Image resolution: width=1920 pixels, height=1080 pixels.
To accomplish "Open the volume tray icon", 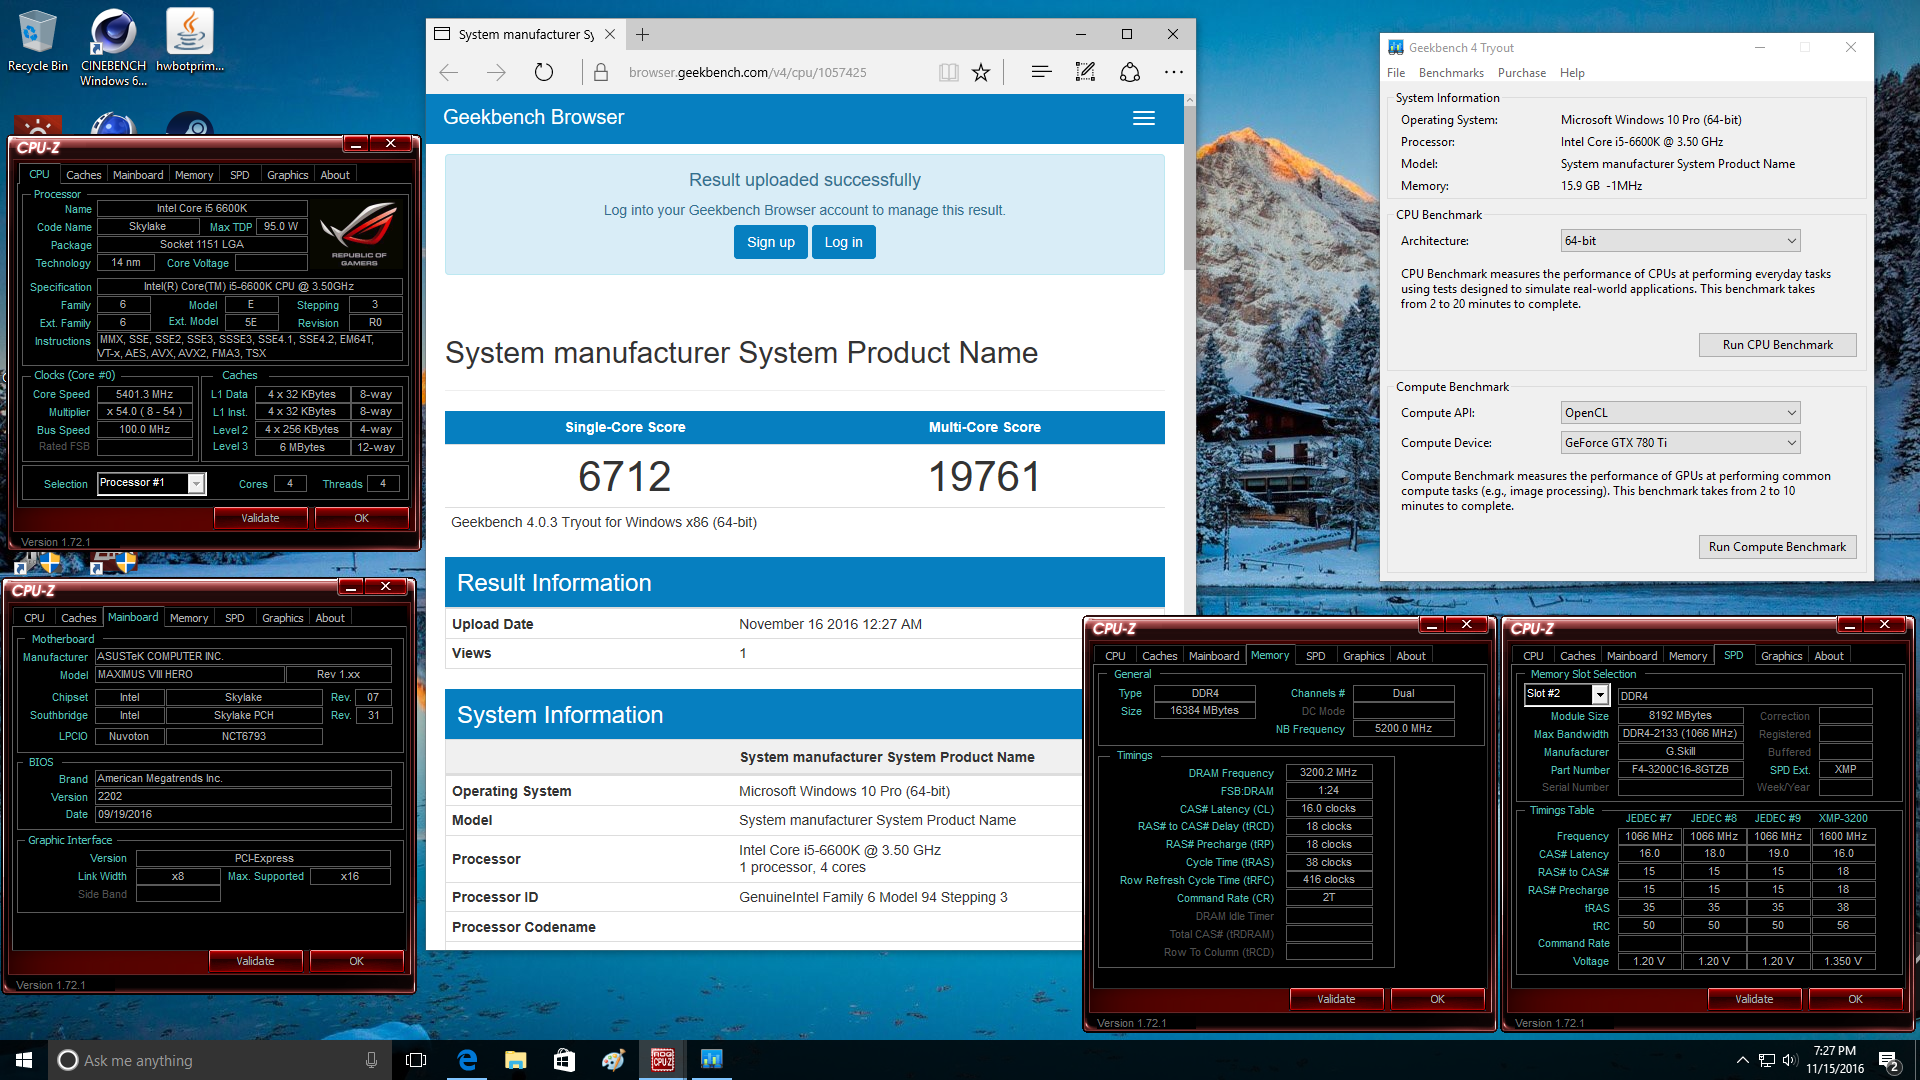I will pos(1790,1060).
